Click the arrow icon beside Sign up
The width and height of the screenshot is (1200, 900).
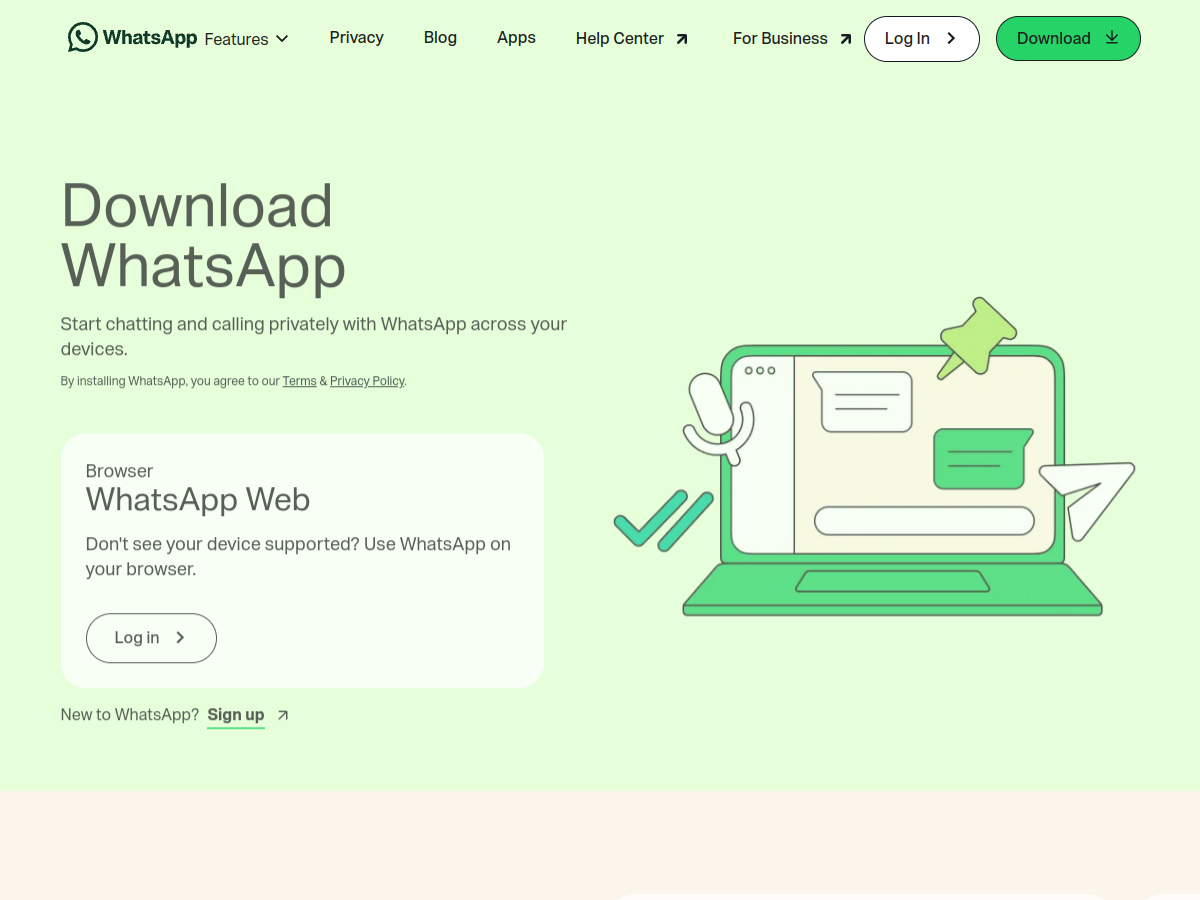pos(283,715)
